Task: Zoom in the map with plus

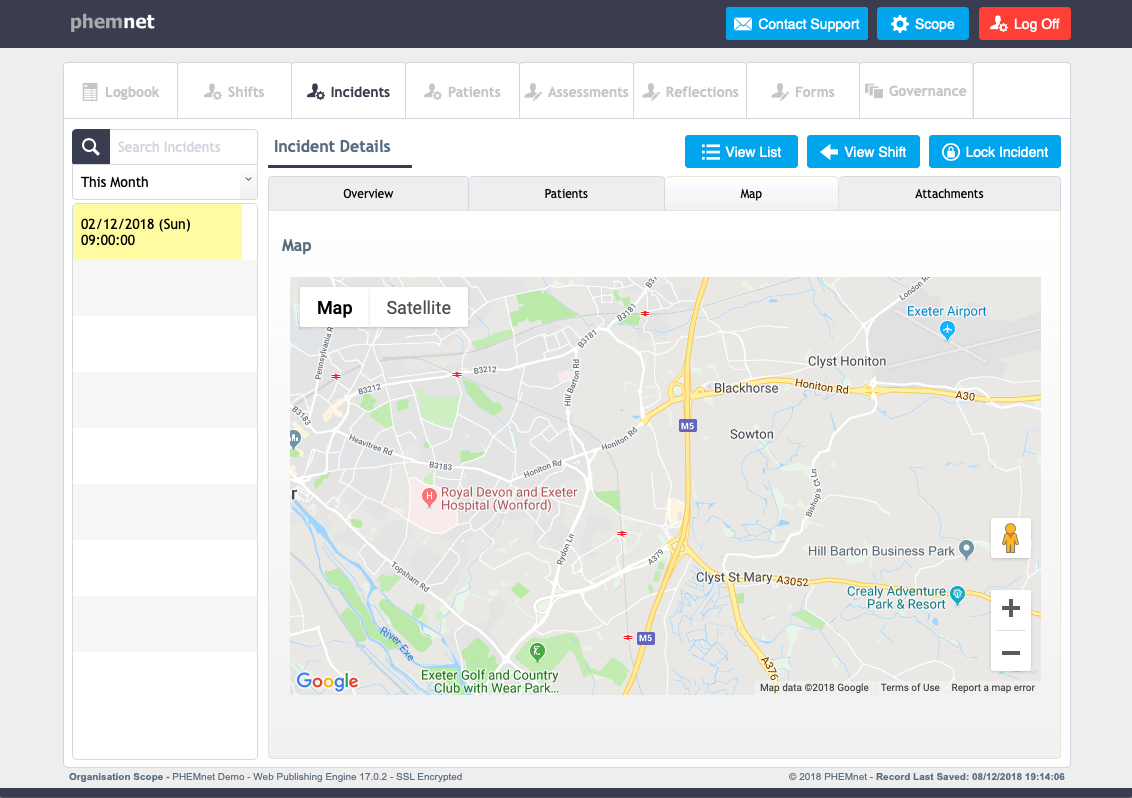Action: (x=1011, y=608)
